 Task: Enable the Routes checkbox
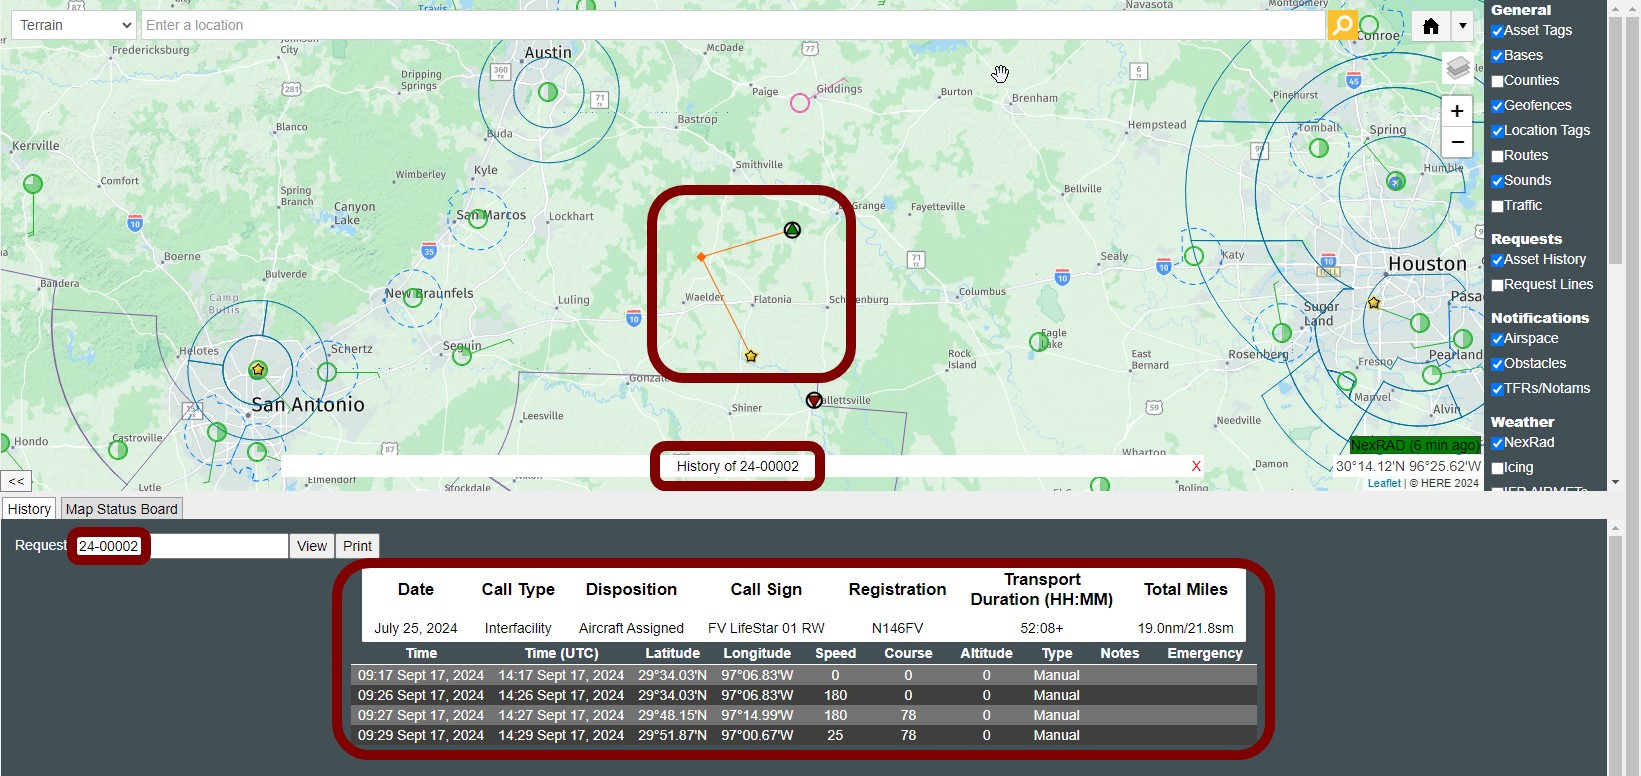coord(1497,156)
